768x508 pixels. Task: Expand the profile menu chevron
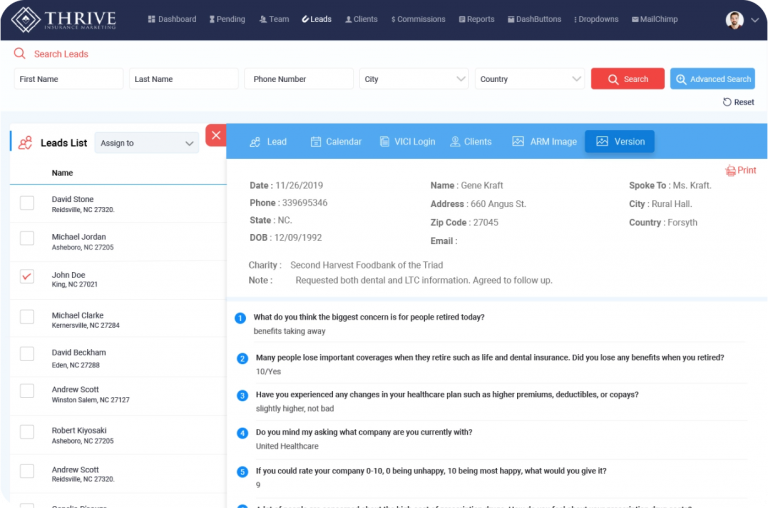(x=755, y=20)
